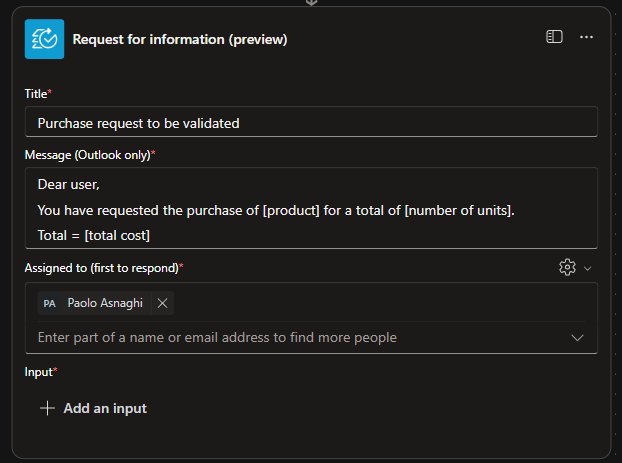The width and height of the screenshot is (622, 463).
Task: Open the people suggestions dropdown arrow
Action: pyautogui.click(x=577, y=338)
